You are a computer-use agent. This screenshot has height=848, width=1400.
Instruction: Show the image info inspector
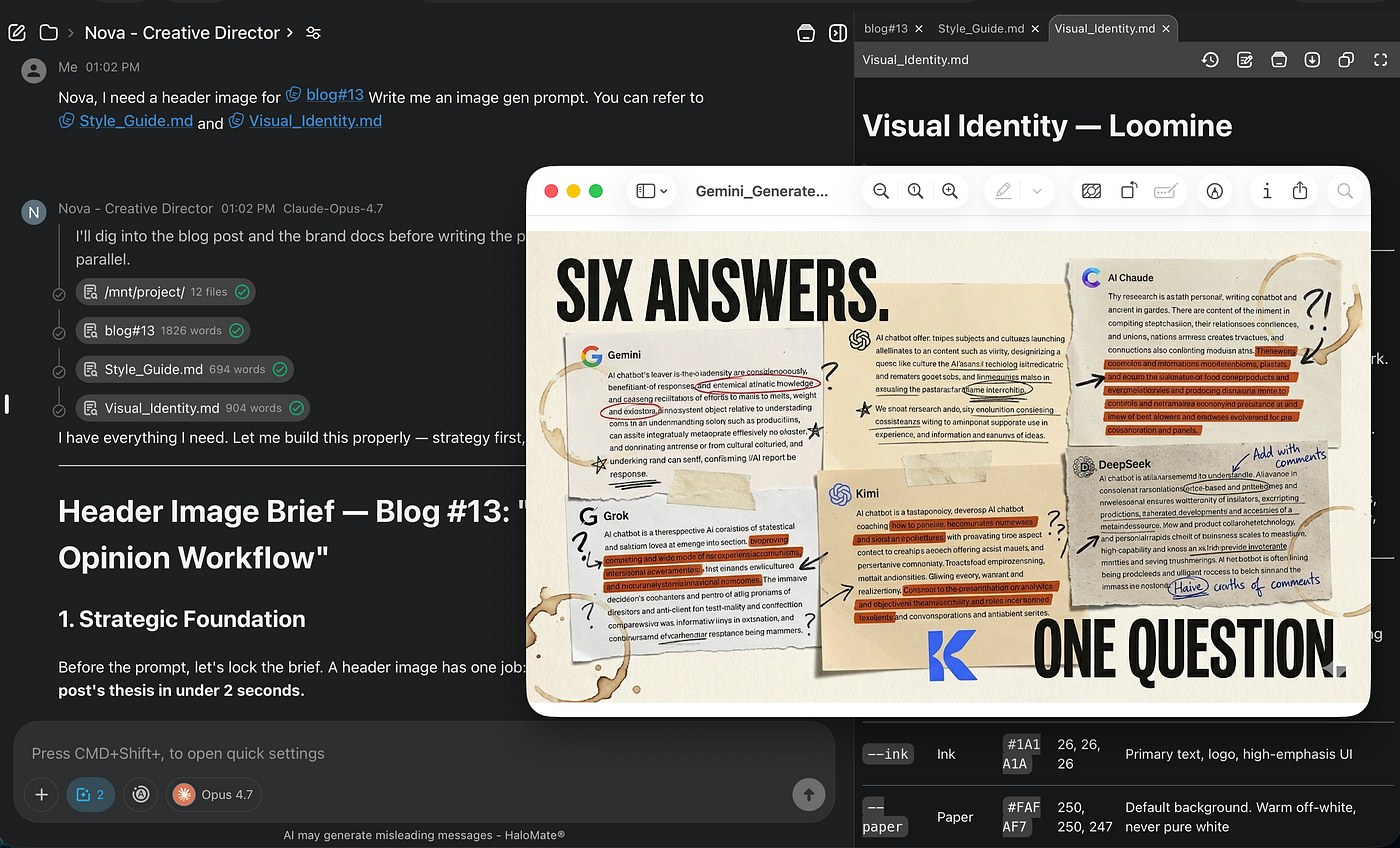click(1267, 191)
